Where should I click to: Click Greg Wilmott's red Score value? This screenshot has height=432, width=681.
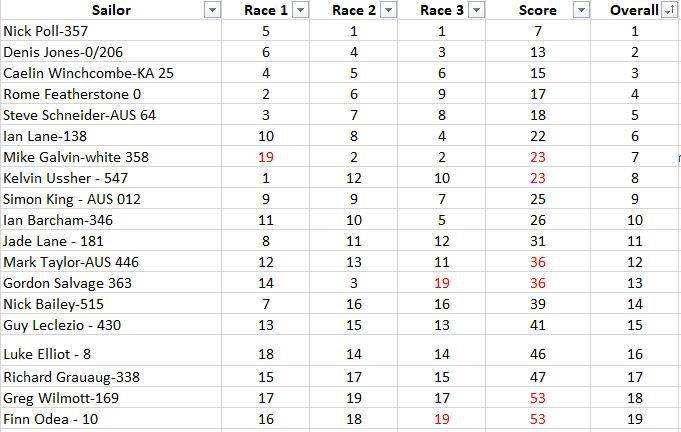537,398
